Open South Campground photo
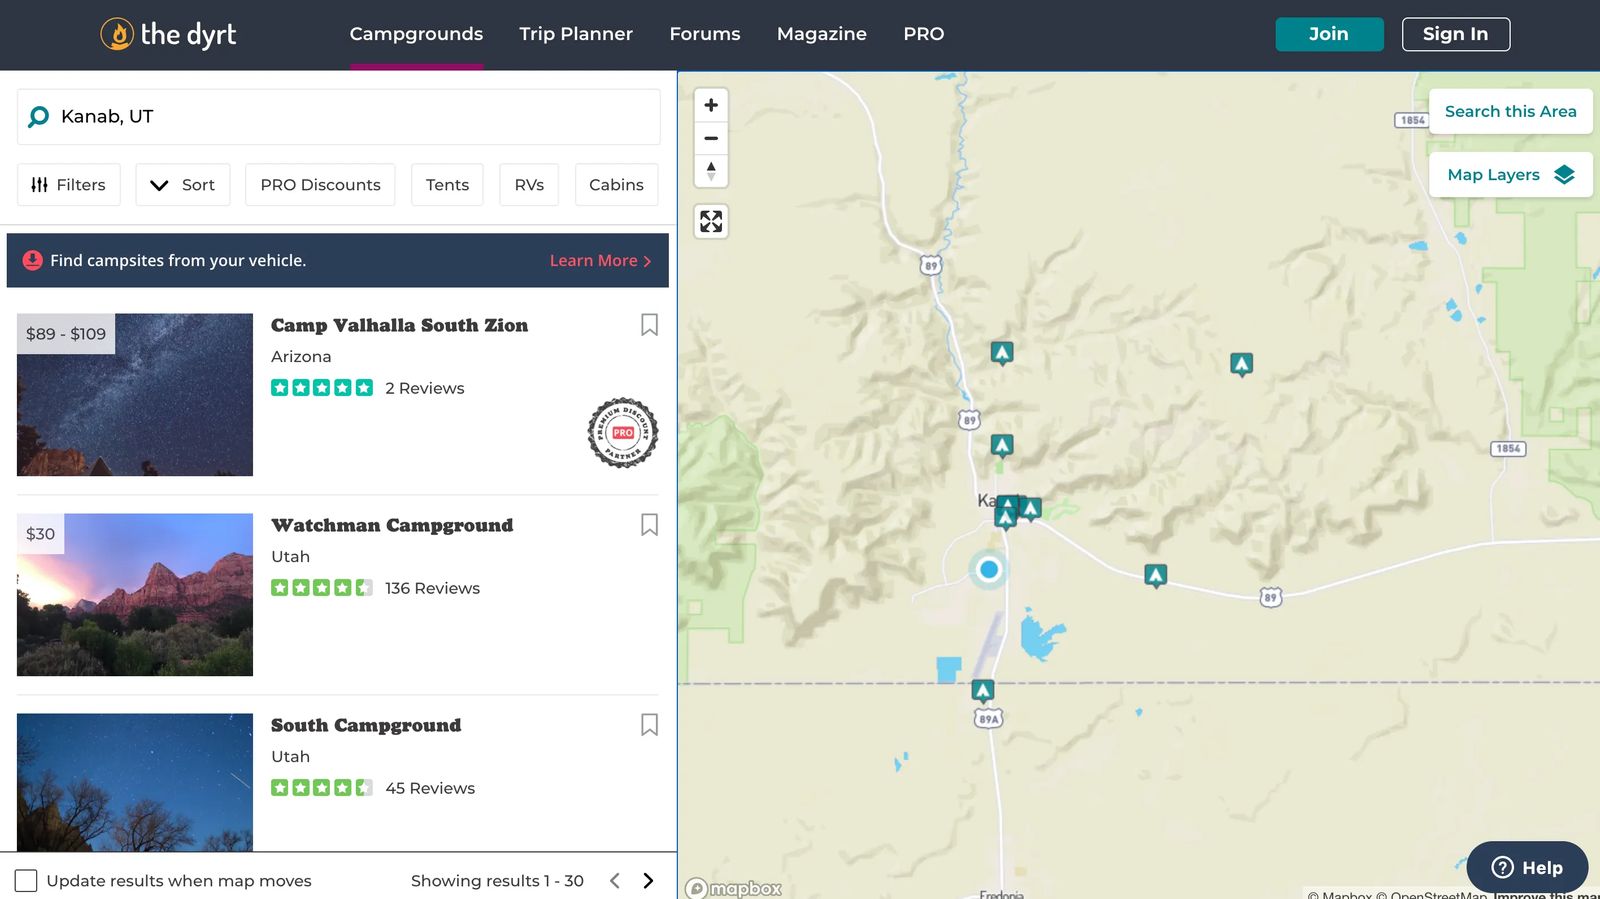The image size is (1600, 899). coord(135,782)
